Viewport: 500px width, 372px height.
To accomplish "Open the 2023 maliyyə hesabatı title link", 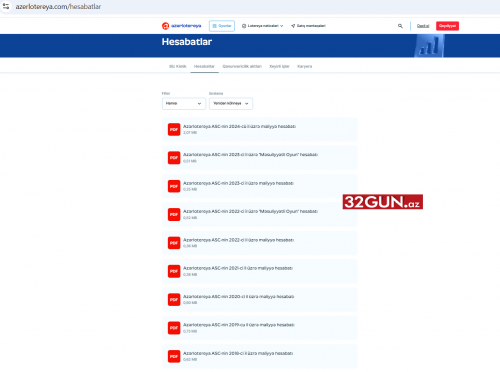I will pos(238,183).
